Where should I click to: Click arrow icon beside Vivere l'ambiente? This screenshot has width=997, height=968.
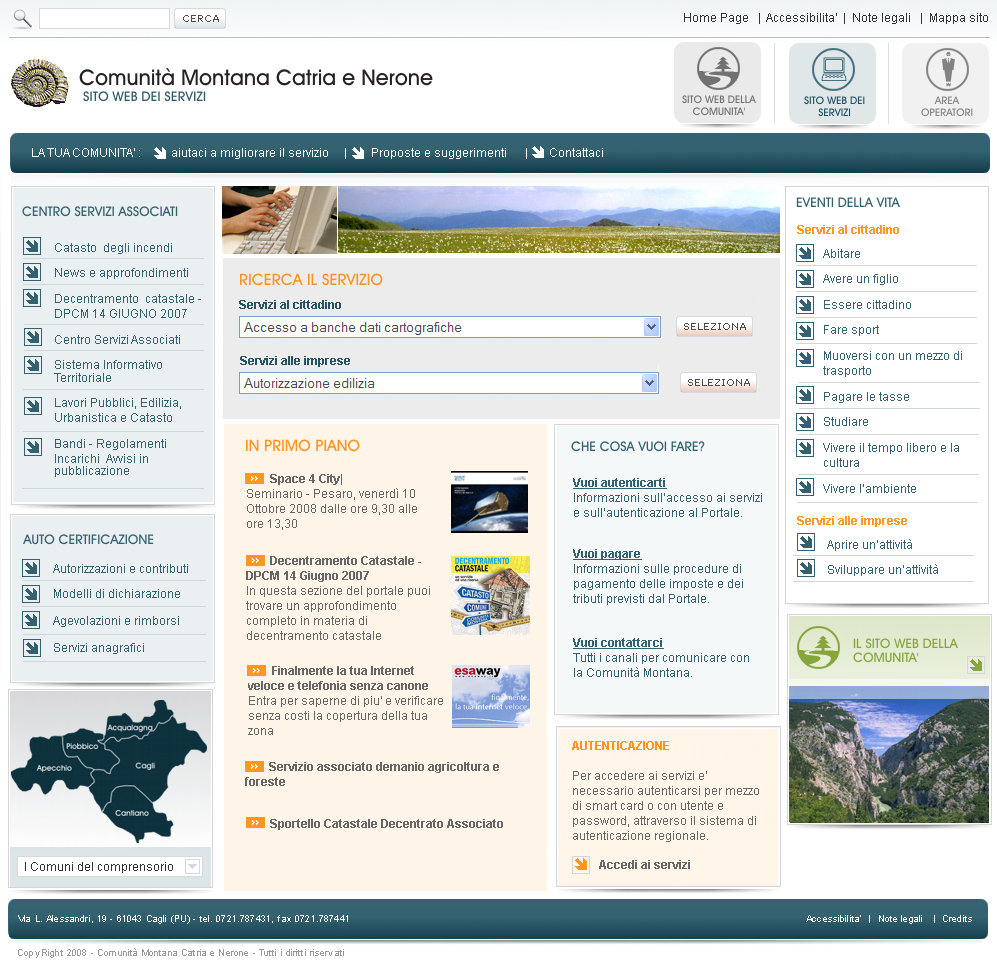point(805,487)
